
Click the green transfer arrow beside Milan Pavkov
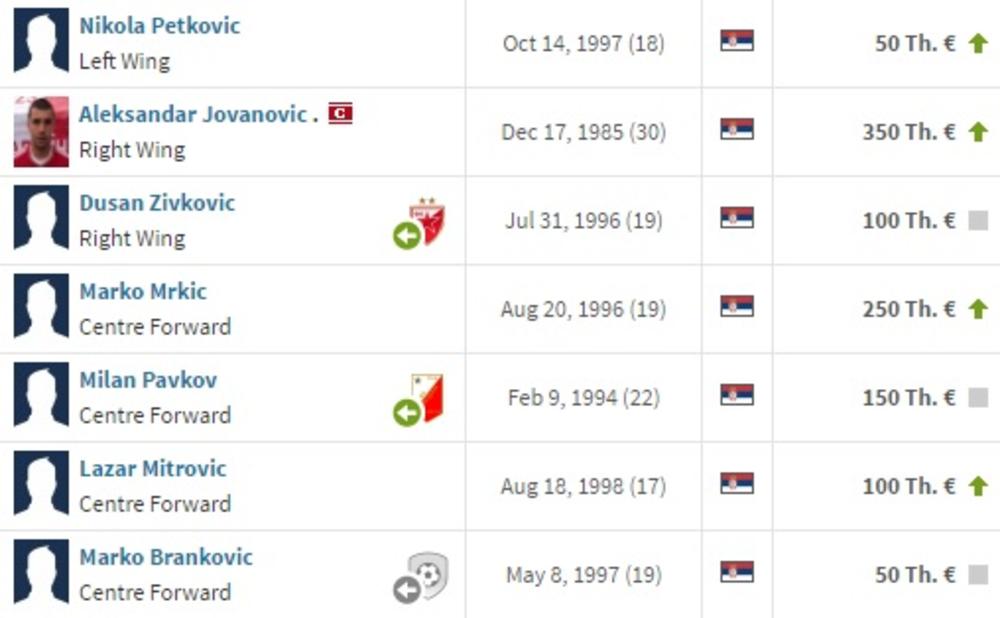406,412
